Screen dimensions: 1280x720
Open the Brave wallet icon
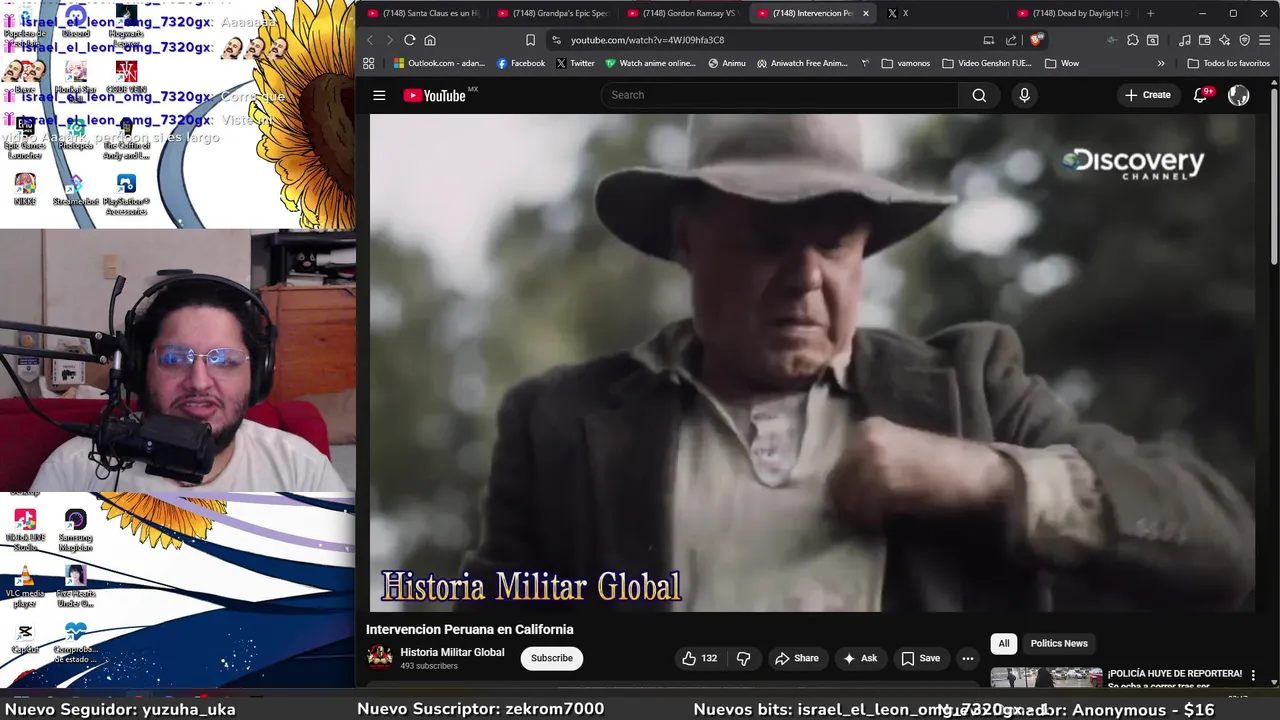(x=1205, y=40)
